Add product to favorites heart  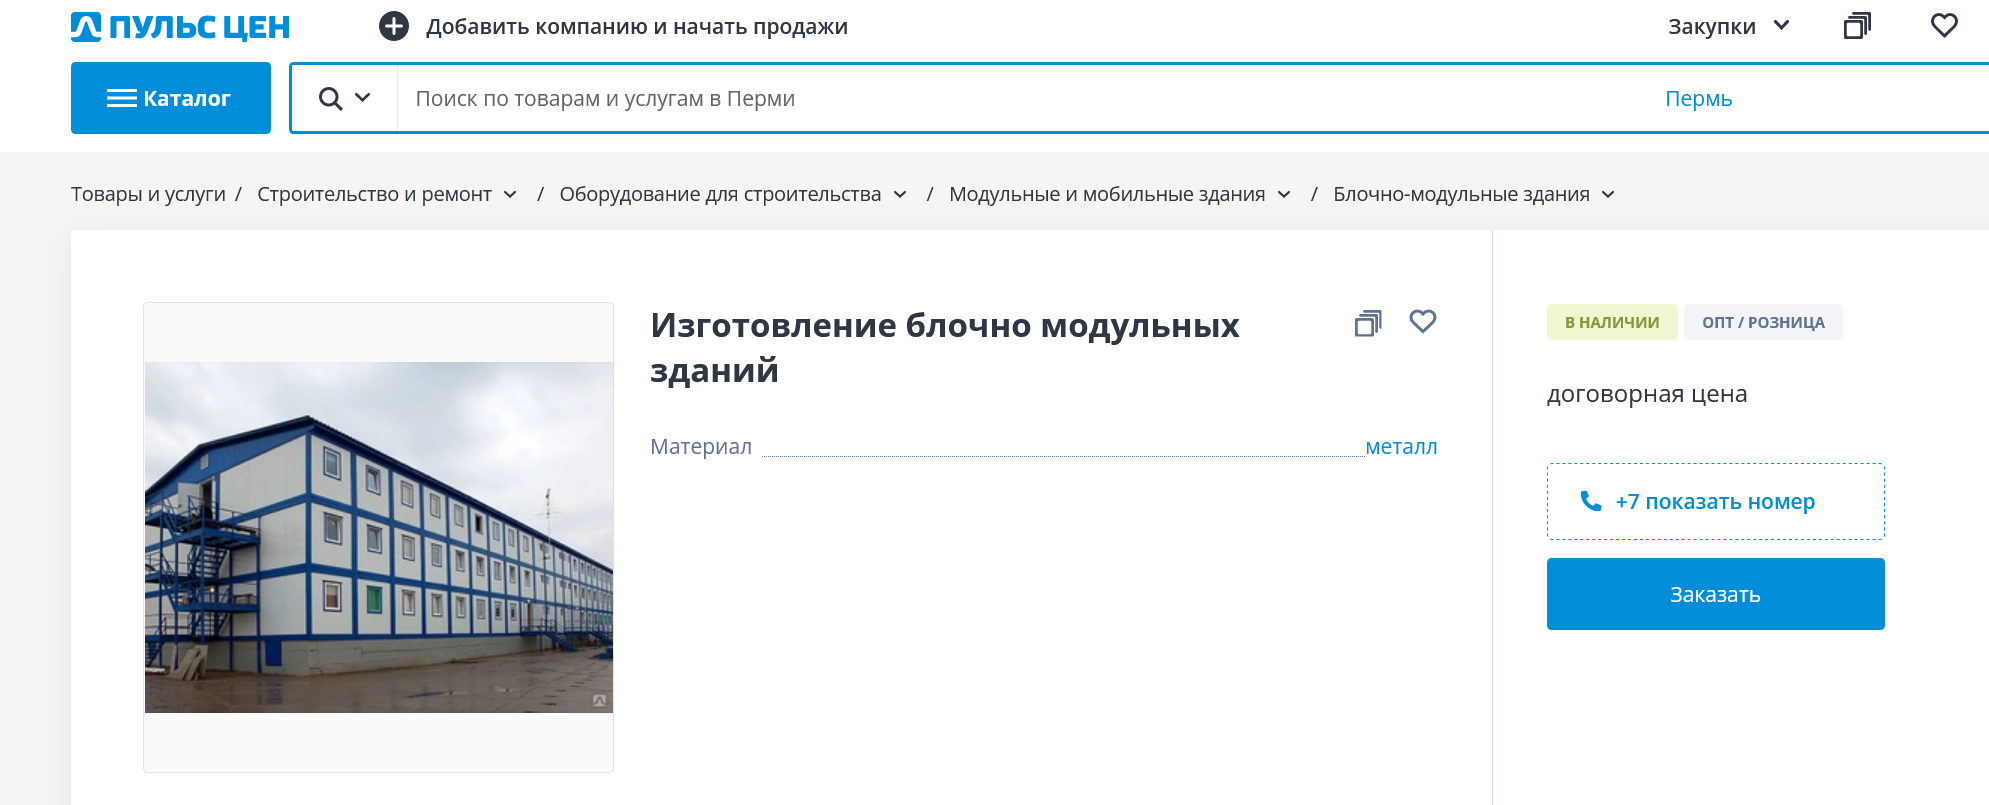pyautogui.click(x=1423, y=321)
